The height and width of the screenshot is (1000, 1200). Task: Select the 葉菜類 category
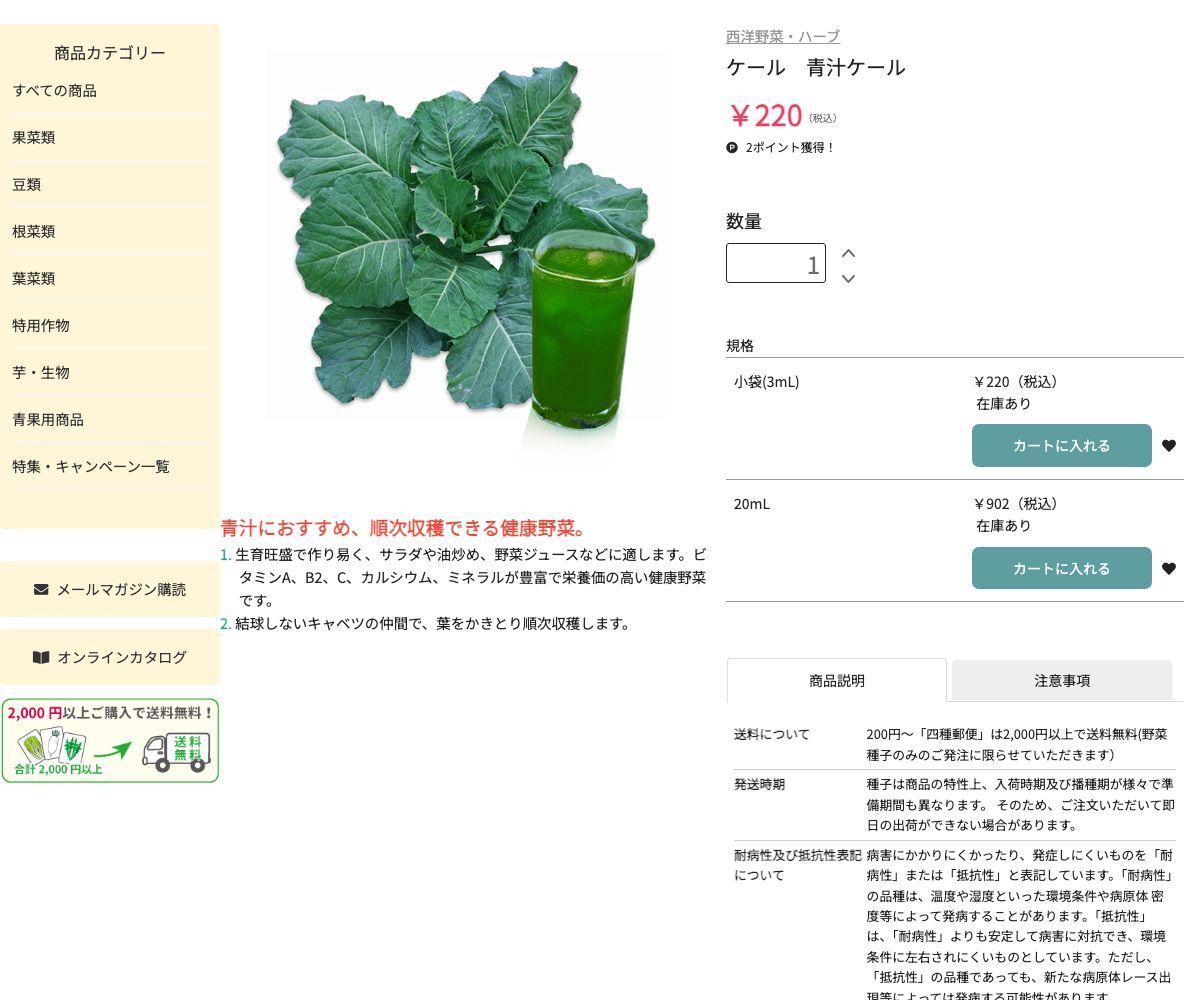33,278
